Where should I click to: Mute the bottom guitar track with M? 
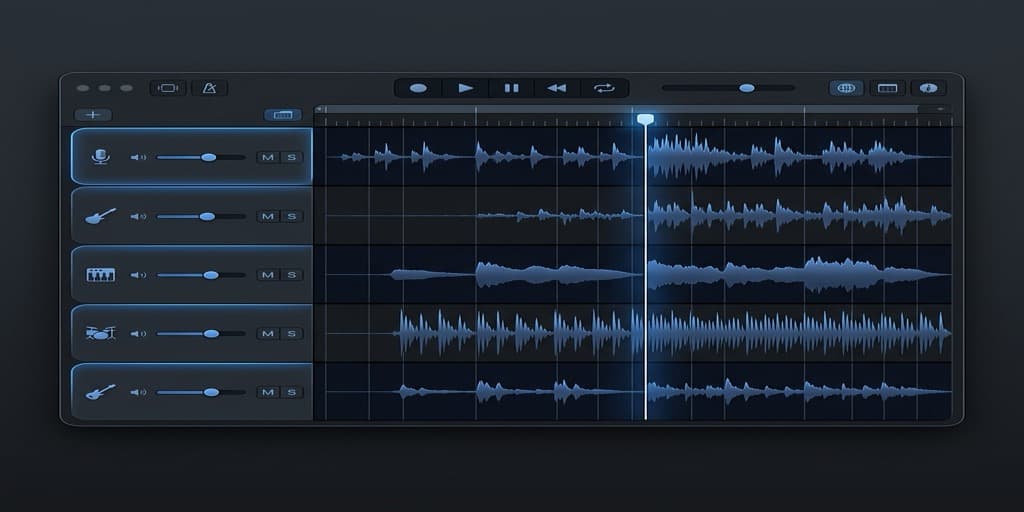click(268, 392)
